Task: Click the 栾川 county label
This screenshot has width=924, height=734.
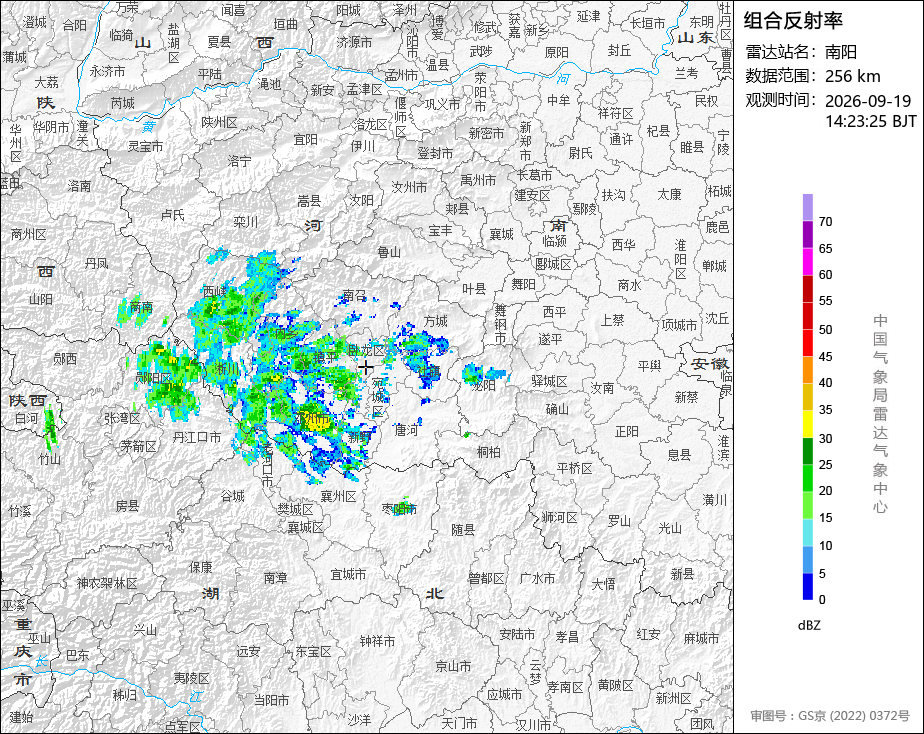Action: [245, 222]
